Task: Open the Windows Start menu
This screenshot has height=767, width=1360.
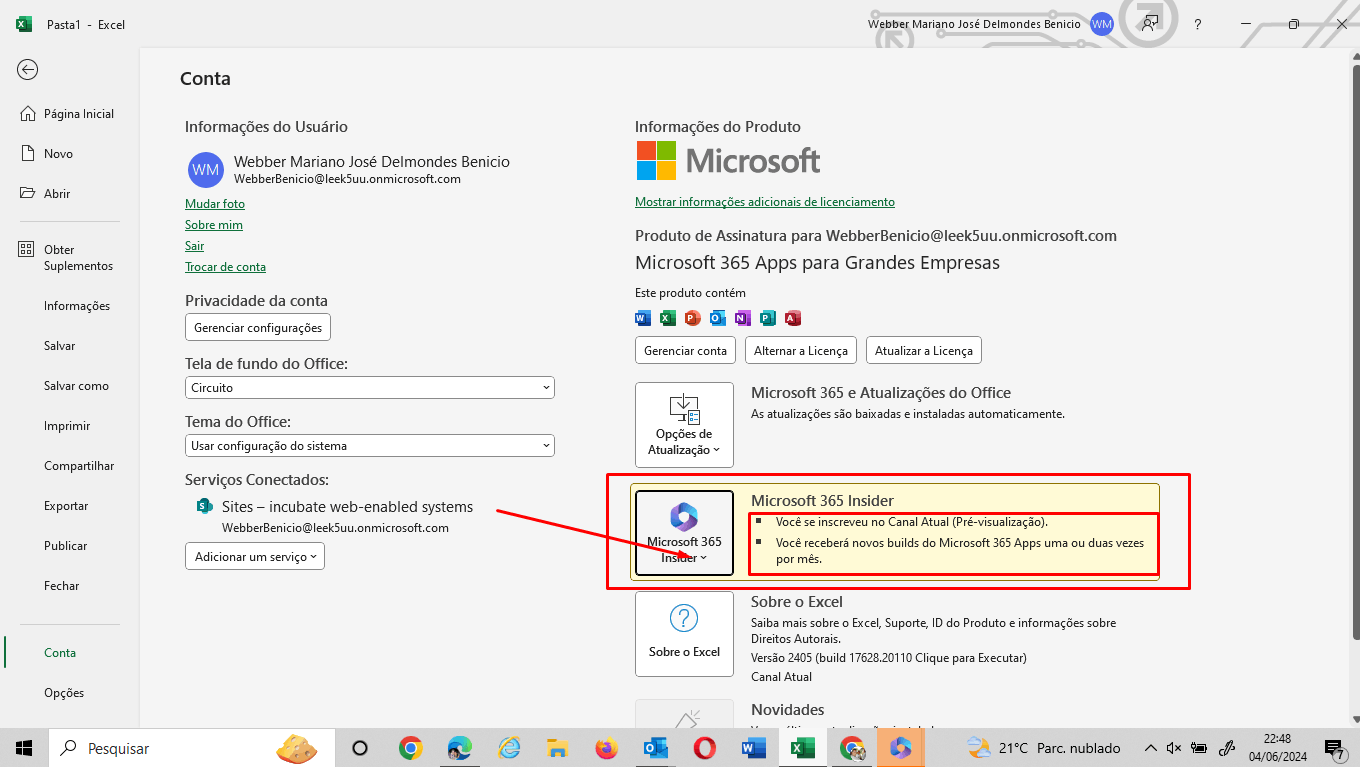Action: [x=24, y=748]
